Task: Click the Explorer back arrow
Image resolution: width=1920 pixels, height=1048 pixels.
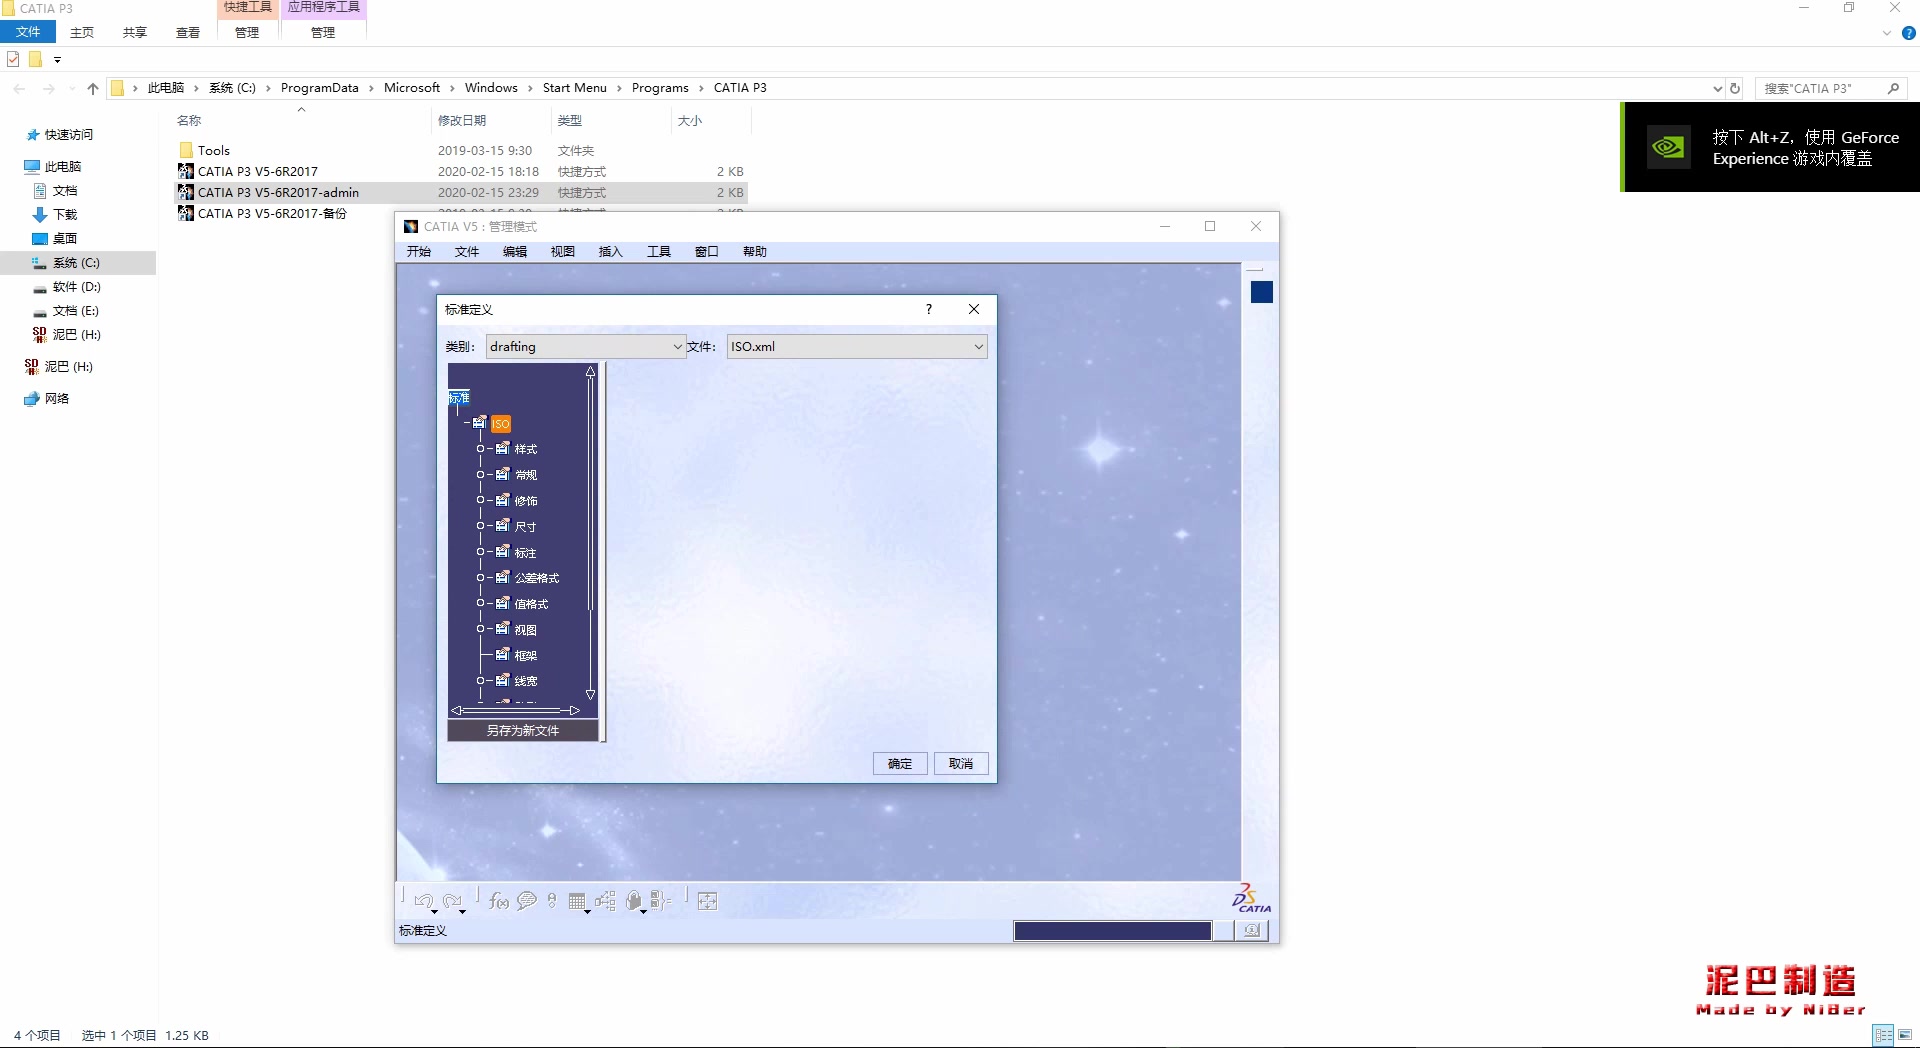Action: [19, 88]
